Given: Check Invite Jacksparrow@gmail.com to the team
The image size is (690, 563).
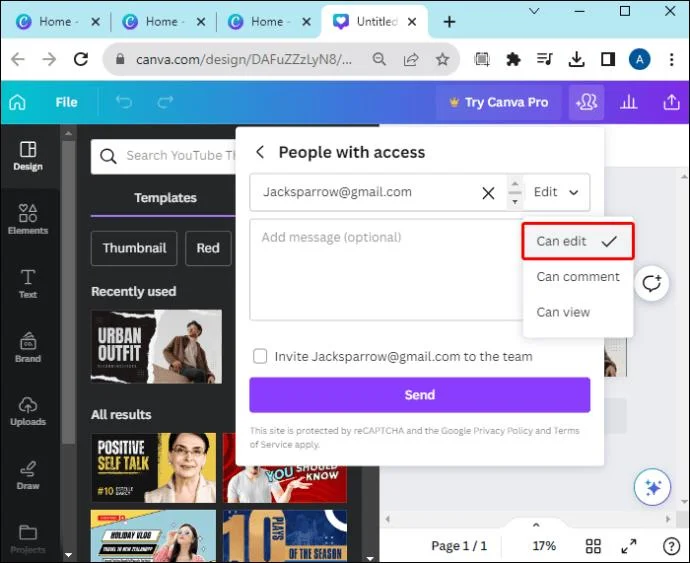Looking at the screenshot, I should pyautogui.click(x=260, y=356).
